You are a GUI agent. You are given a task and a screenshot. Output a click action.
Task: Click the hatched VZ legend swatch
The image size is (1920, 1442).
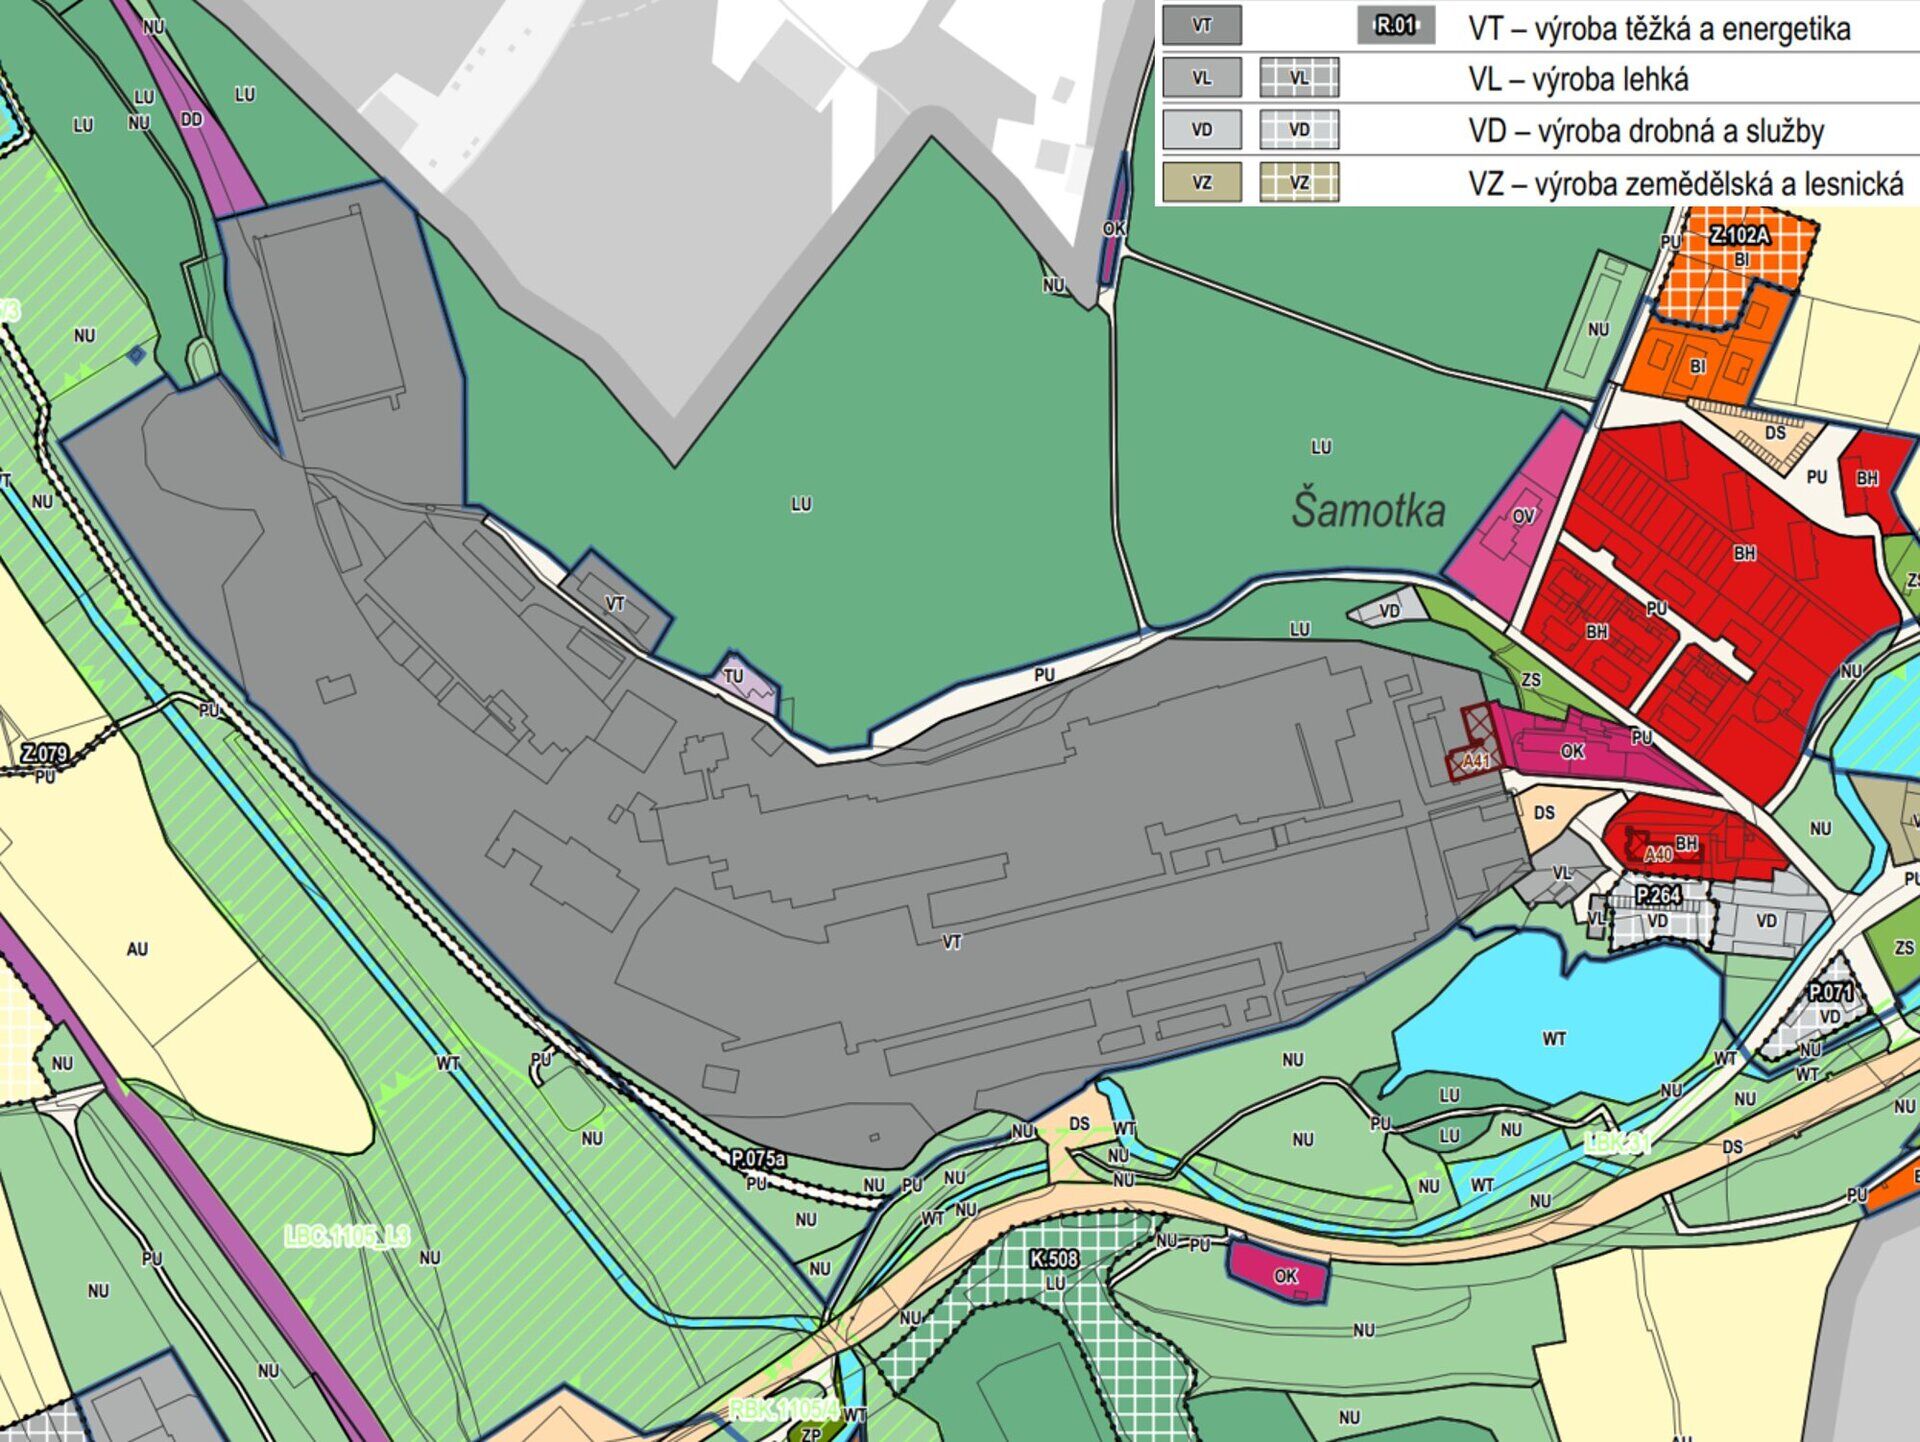[1299, 183]
